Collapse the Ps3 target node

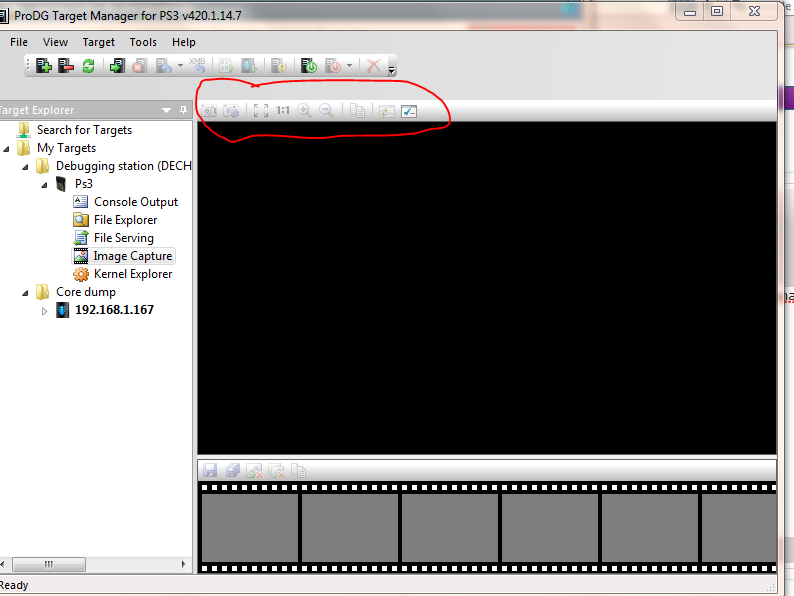point(45,185)
